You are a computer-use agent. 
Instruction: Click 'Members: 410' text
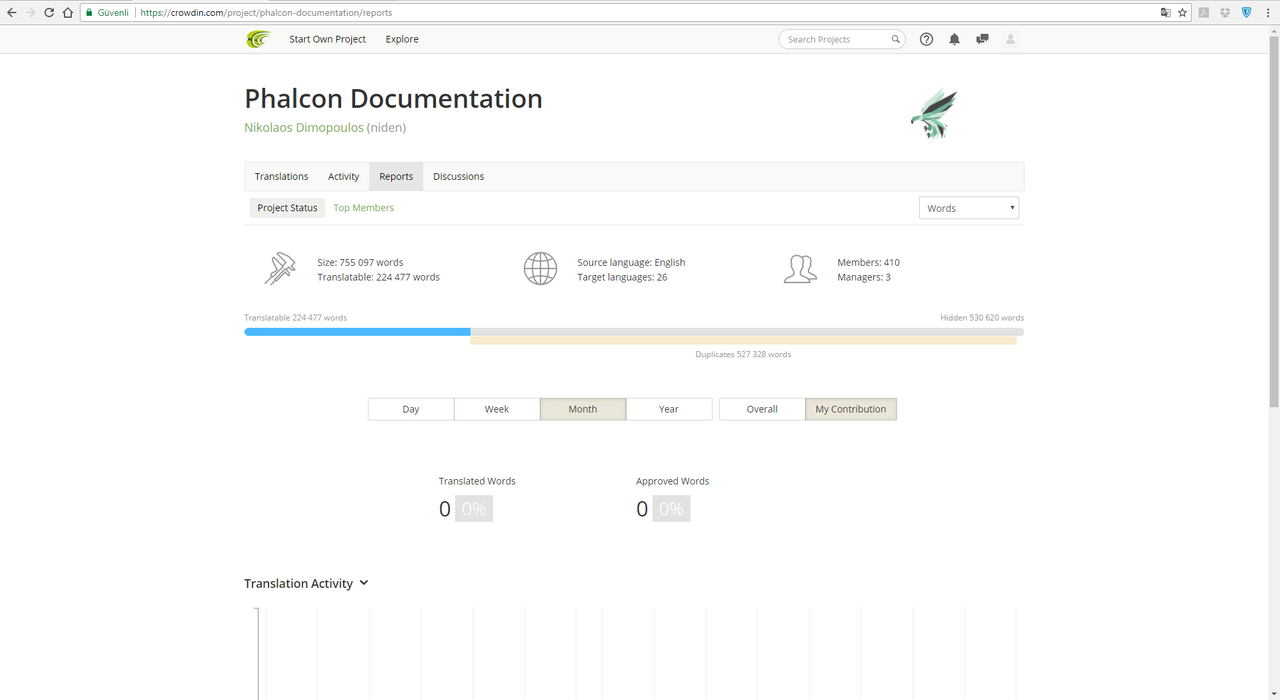coord(868,262)
